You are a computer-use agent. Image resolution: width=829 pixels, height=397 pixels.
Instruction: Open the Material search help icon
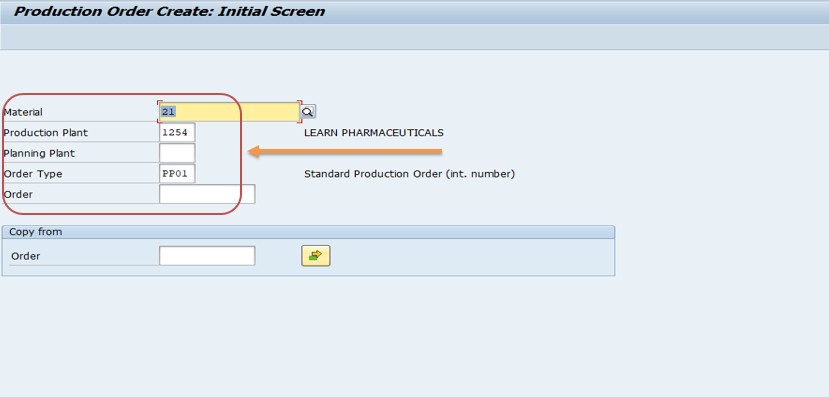point(308,112)
